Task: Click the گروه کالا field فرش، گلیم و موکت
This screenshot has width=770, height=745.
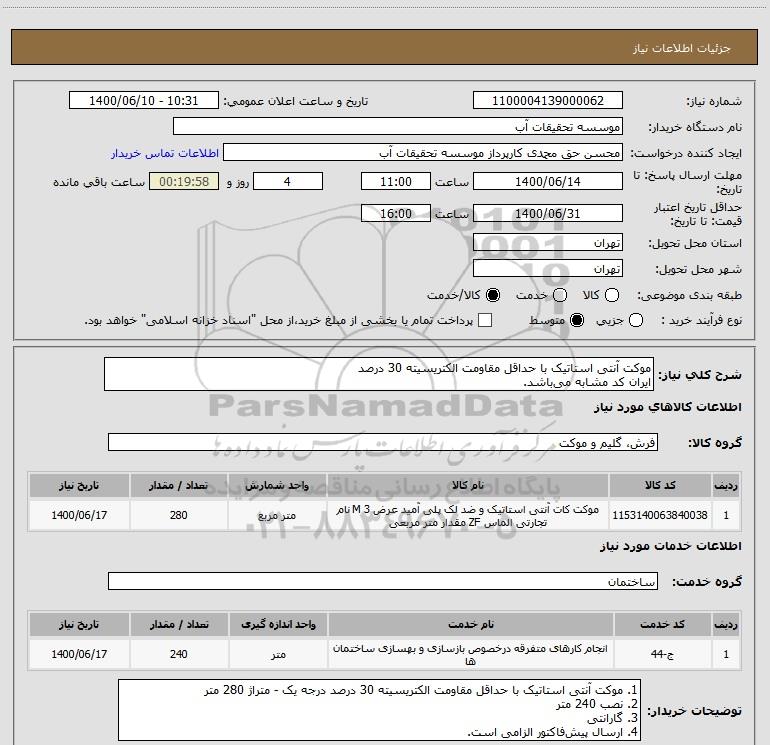Action: (x=383, y=442)
